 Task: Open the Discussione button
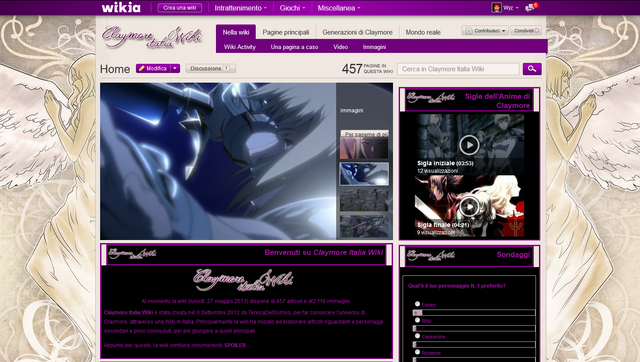(211, 69)
